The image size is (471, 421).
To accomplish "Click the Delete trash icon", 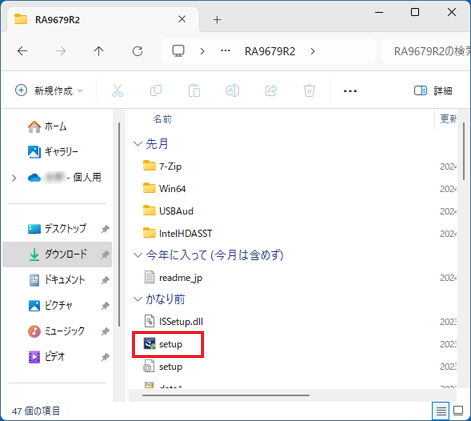I will point(309,90).
